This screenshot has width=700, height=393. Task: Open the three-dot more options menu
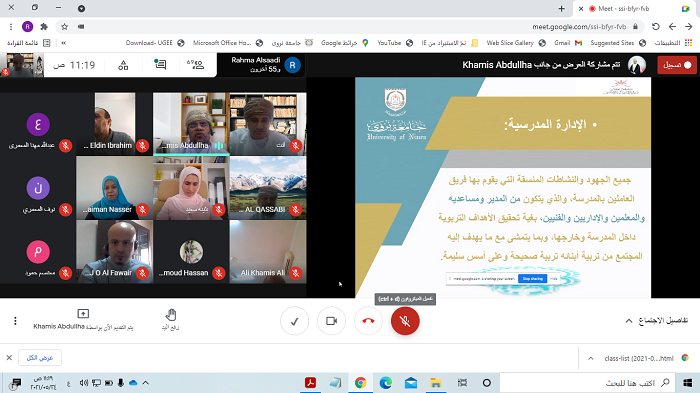[15, 321]
